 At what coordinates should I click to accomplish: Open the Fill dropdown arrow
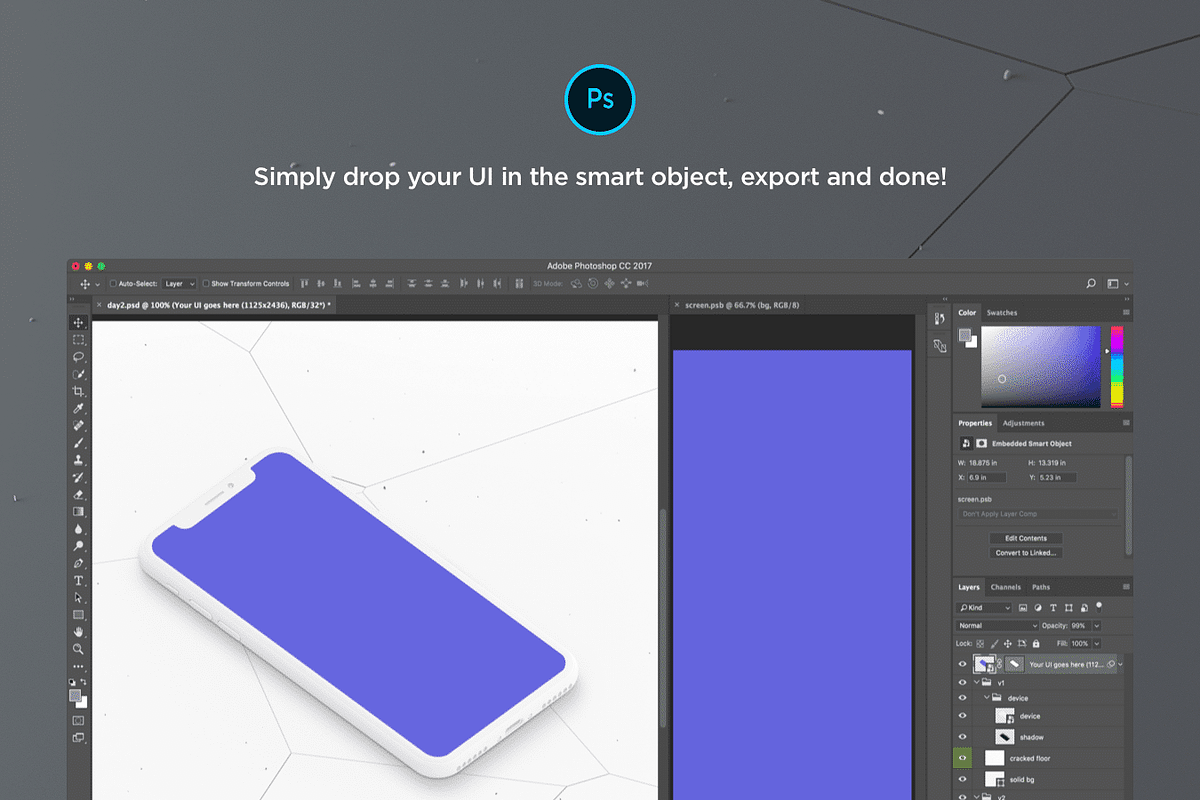click(1097, 643)
